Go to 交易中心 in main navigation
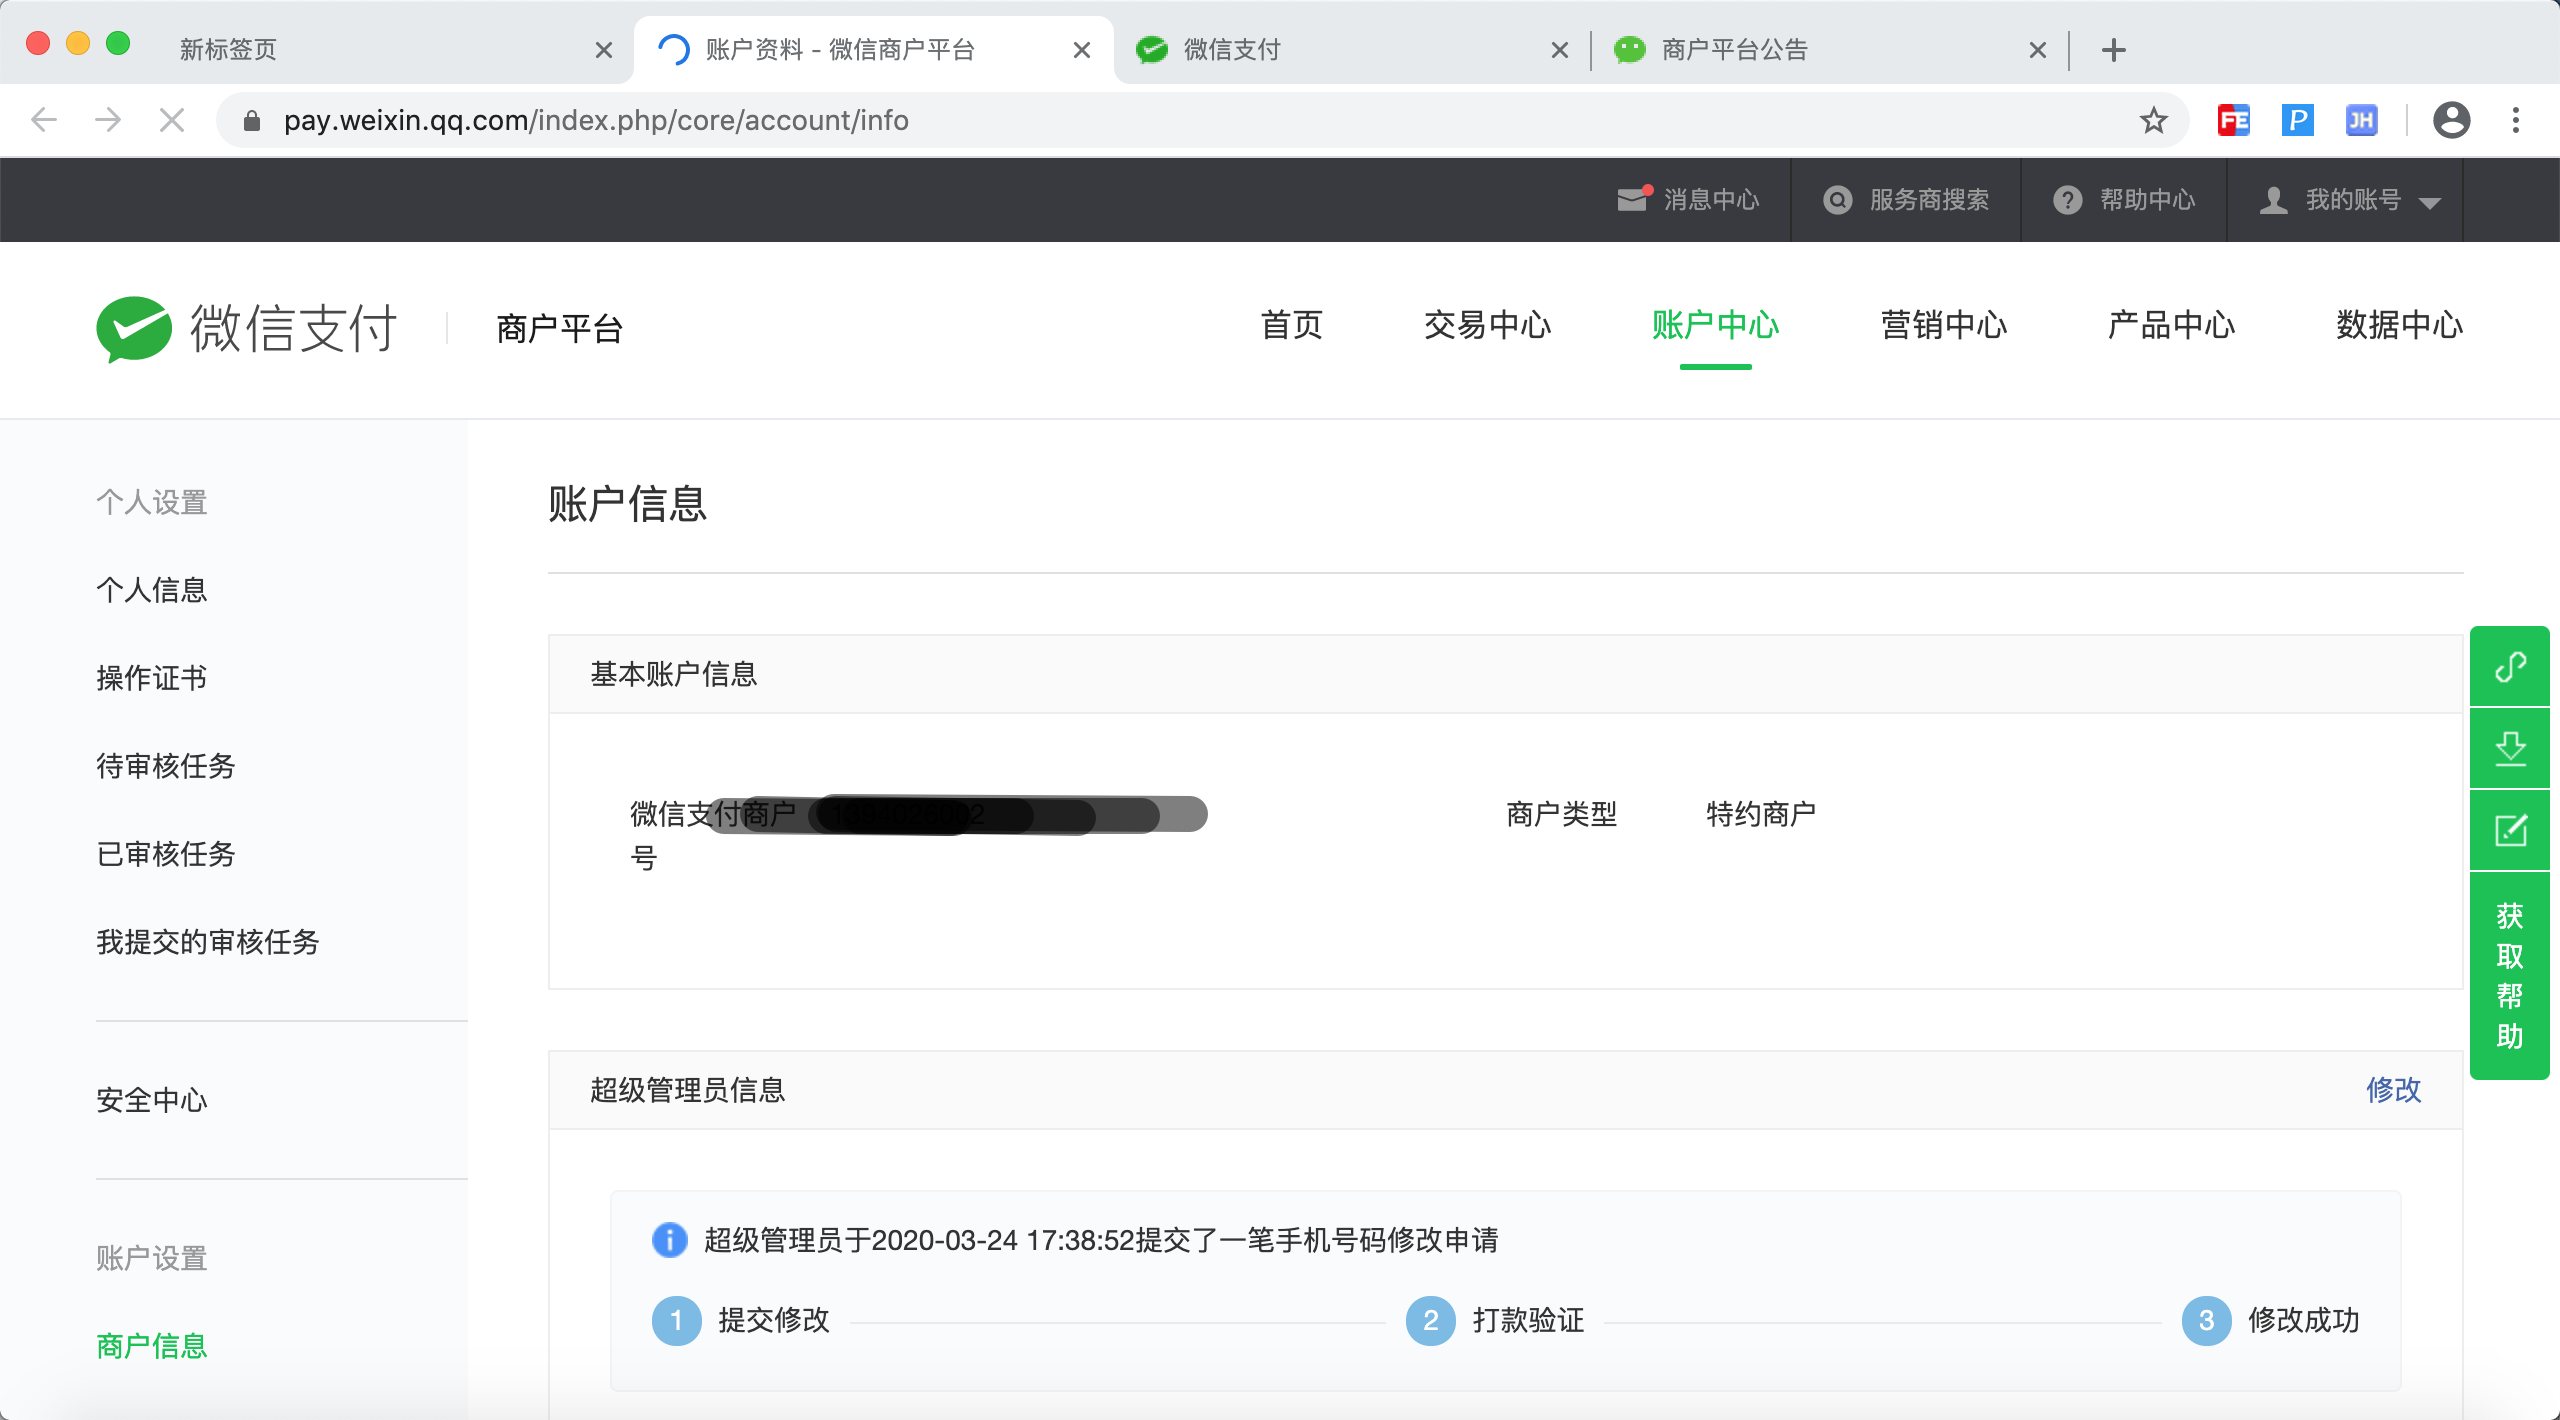 (x=1487, y=326)
